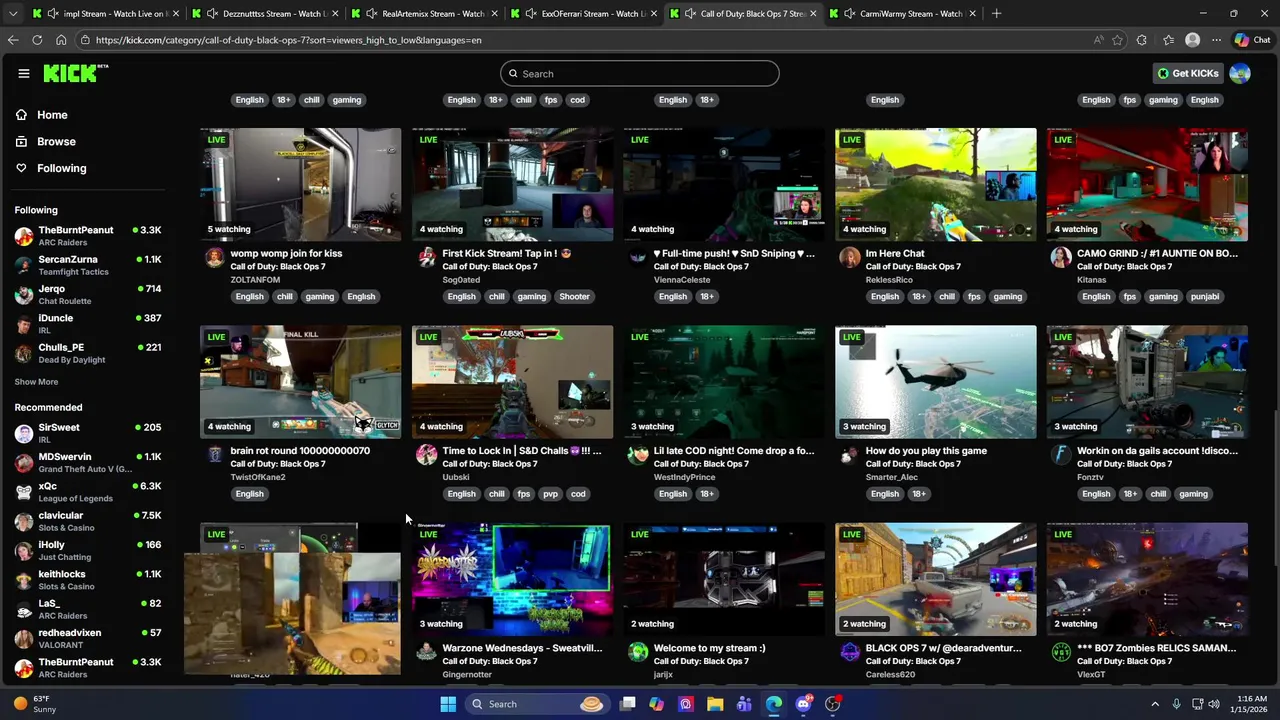
Task: Open the Kick sidebar hamburger menu
Action: click(x=23, y=73)
